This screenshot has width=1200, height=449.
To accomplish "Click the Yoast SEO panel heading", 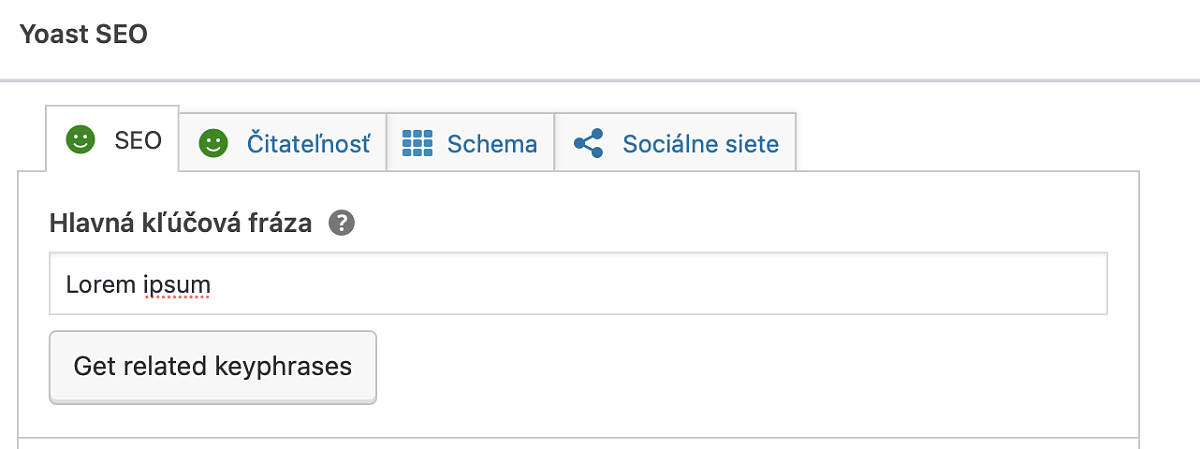I will [83, 35].
